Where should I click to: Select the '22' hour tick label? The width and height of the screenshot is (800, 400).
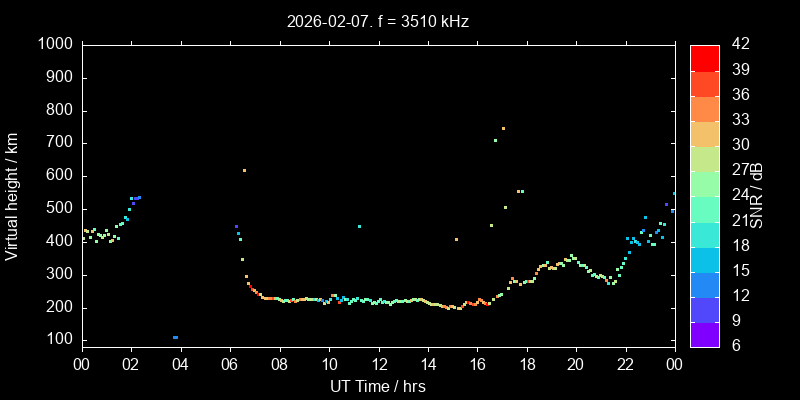tap(626, 364)
